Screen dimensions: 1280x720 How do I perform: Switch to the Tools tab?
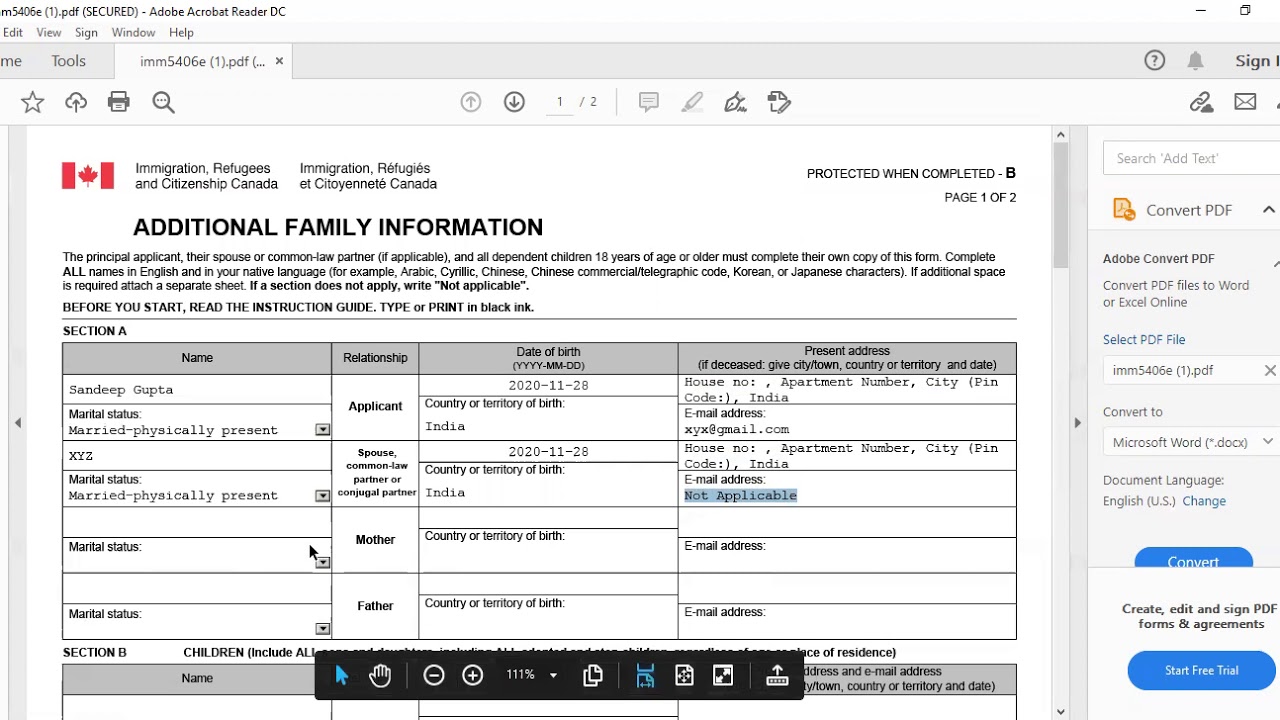[x=68, y=61]
